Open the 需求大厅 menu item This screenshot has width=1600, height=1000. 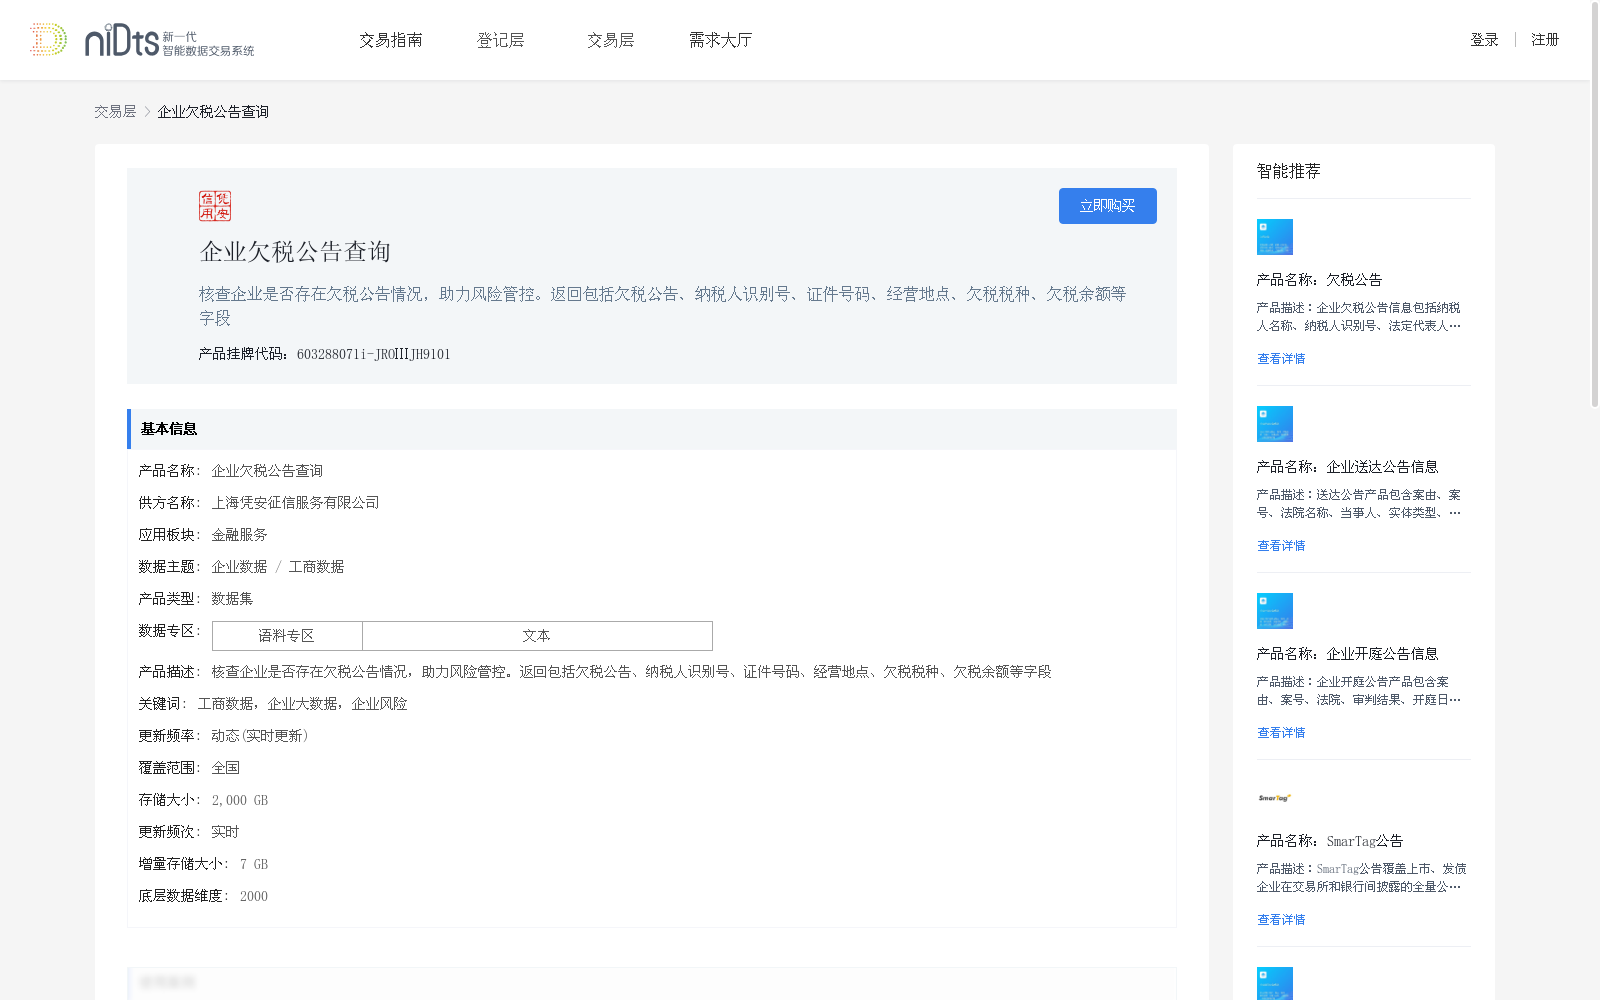[720, 40]
